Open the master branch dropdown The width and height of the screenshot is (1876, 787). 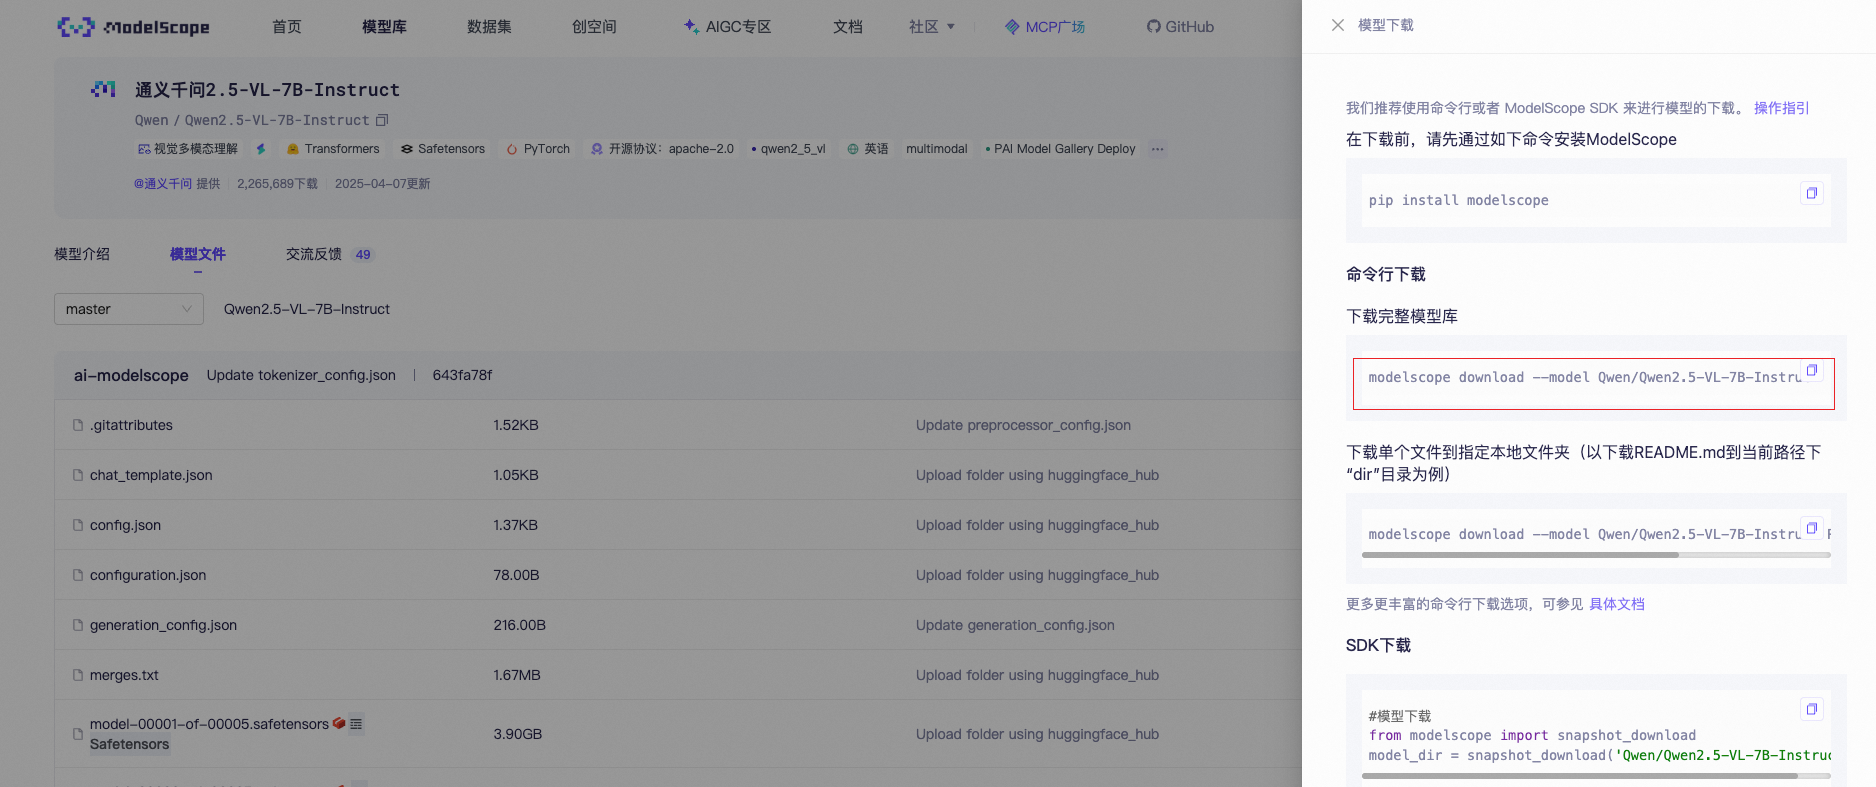129,309
